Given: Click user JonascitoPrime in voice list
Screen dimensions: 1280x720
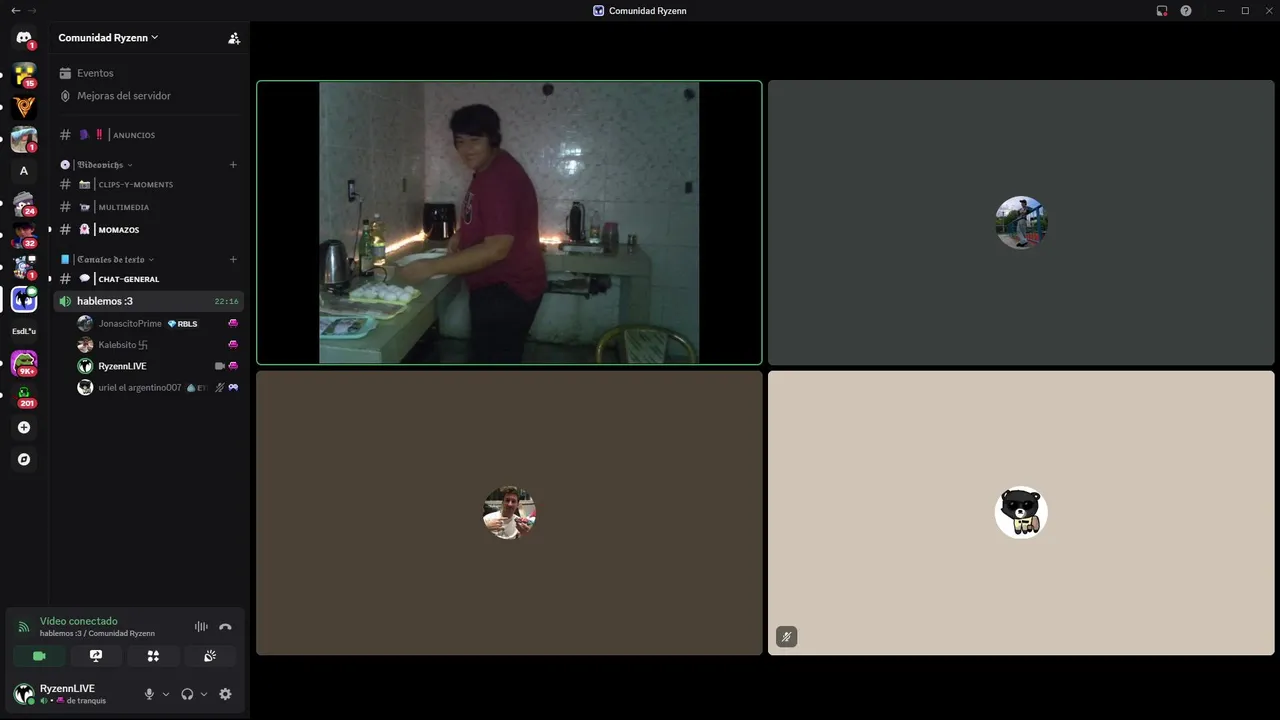Looking at the screenshot, I should coord(158,323).
